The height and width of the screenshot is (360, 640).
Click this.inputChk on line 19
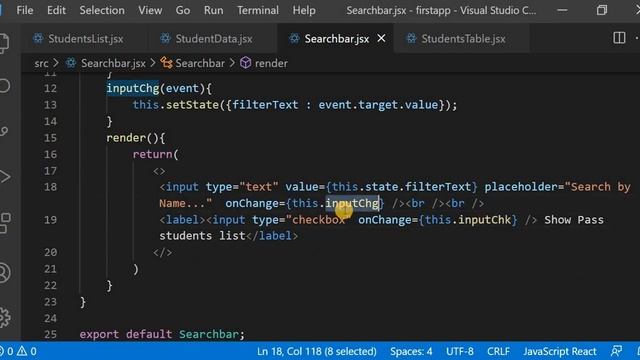click(468, 220)
